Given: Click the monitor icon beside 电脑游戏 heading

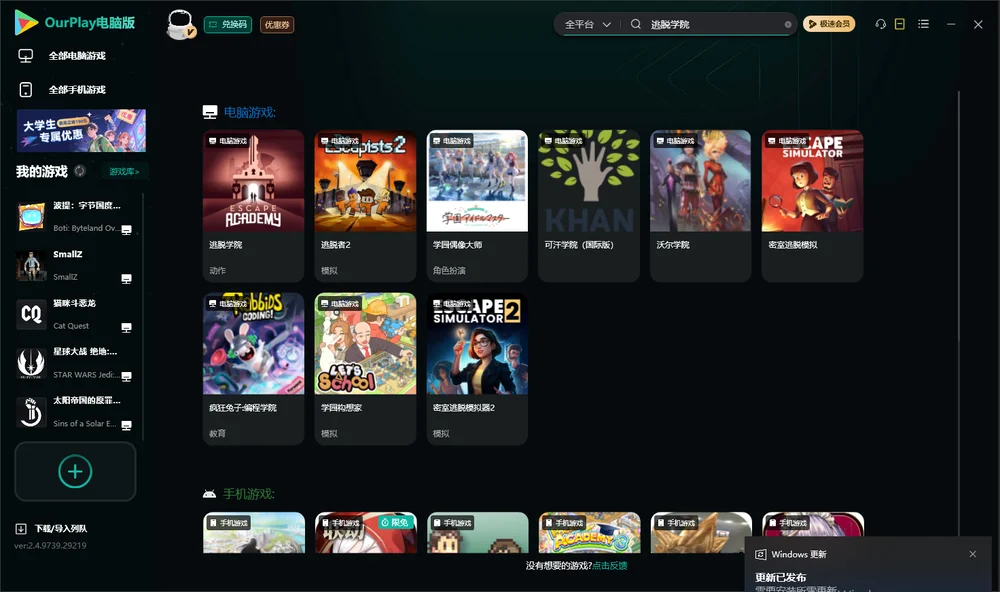Looking at the screenshot, I should pos(210,112).
